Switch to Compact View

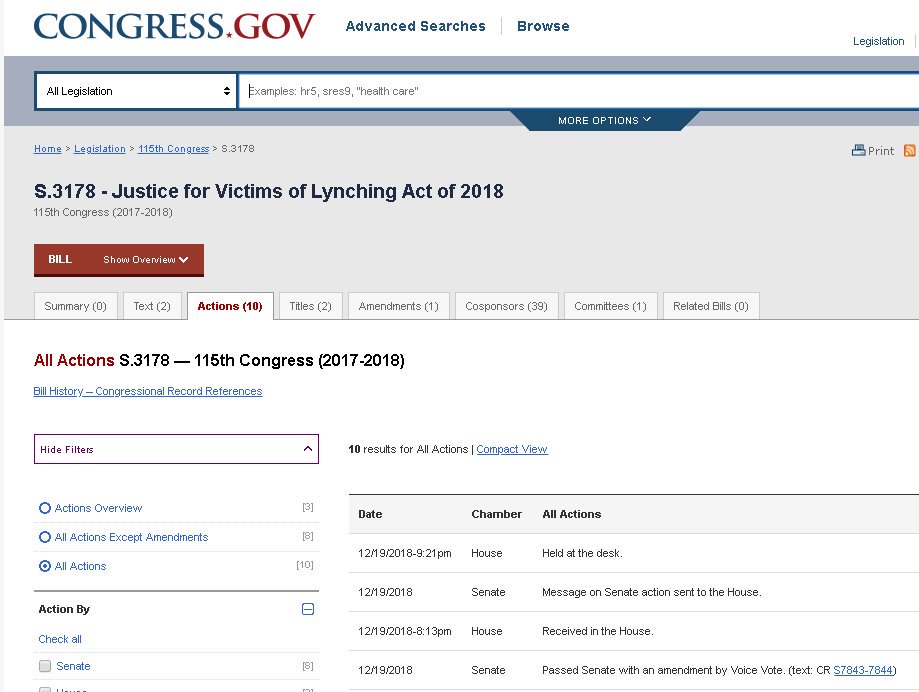pyautogui.click(x=512, y=449)
